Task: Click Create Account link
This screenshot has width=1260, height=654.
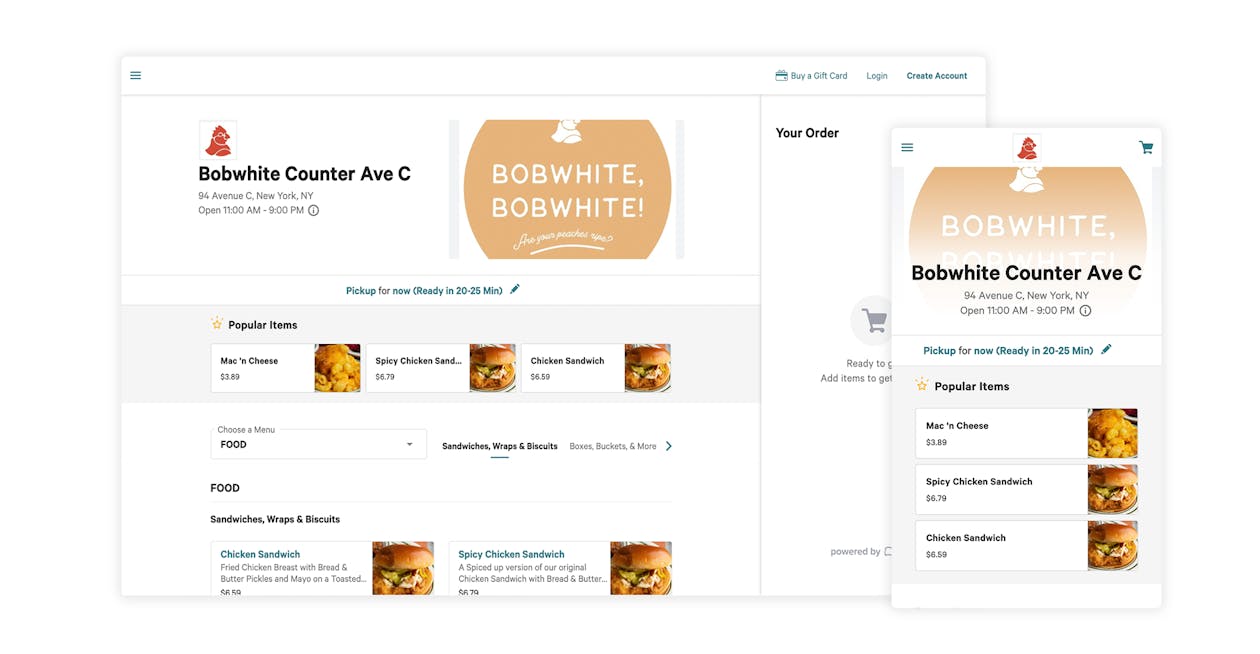Action: point(937,76)
